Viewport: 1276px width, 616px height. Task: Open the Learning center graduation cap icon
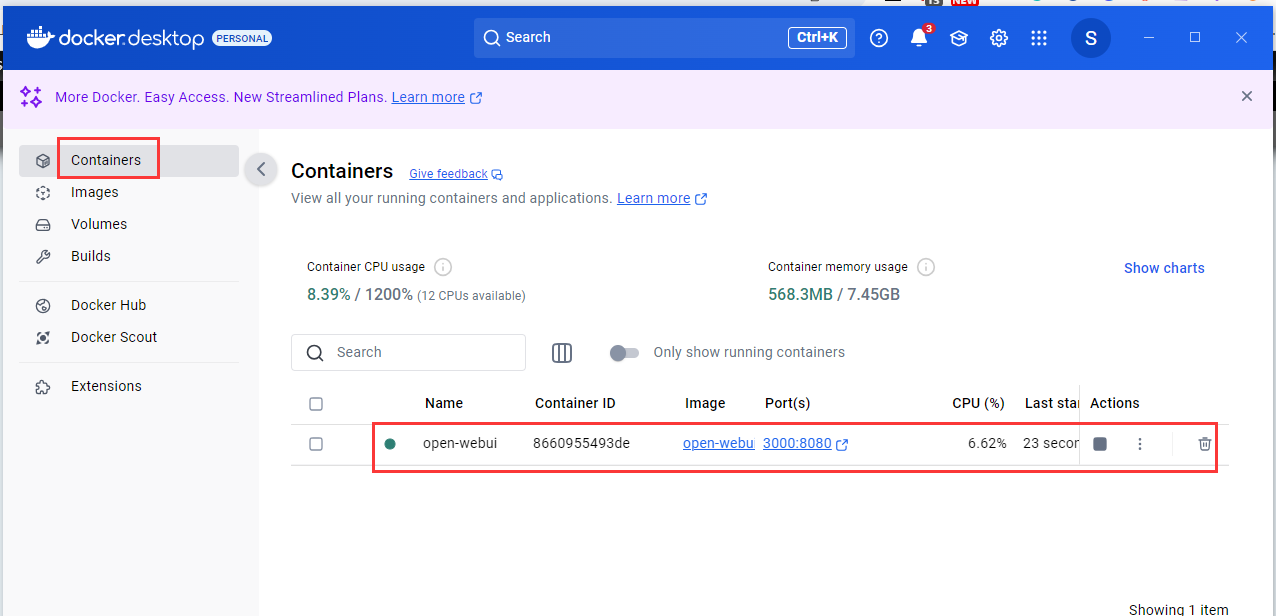point(959,38)
